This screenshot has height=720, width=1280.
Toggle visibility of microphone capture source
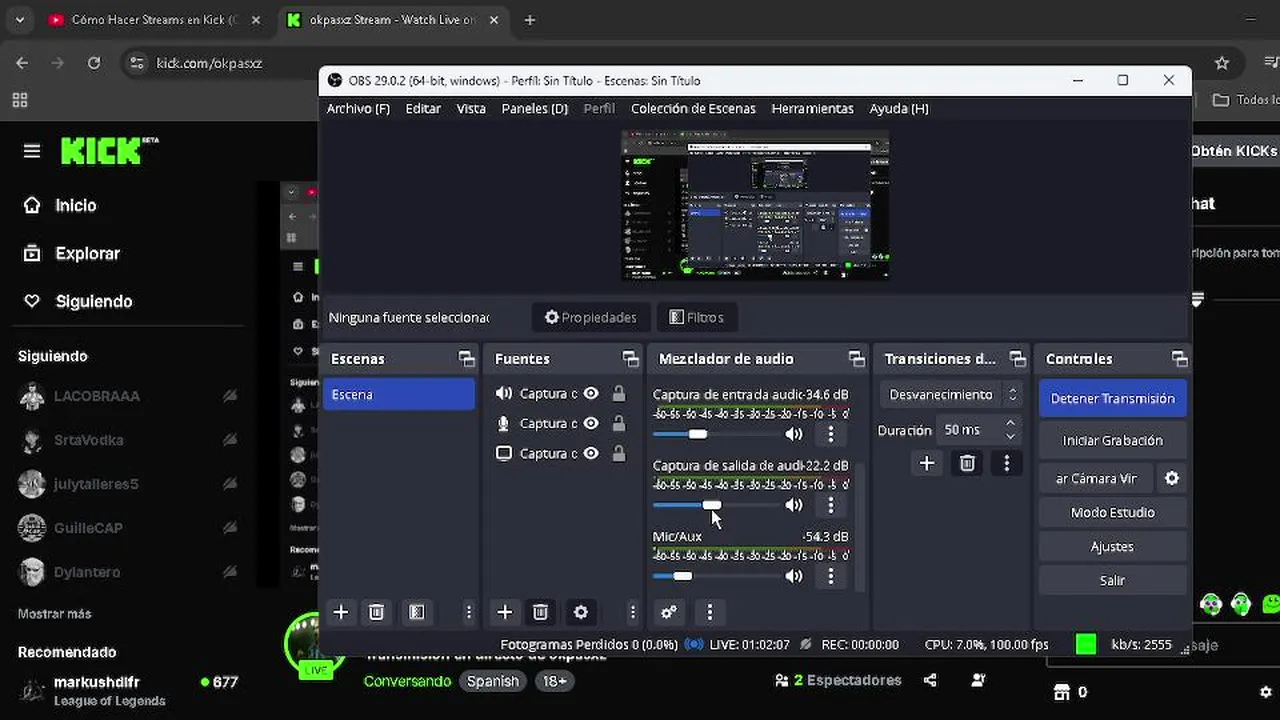[x=591, y=423]
